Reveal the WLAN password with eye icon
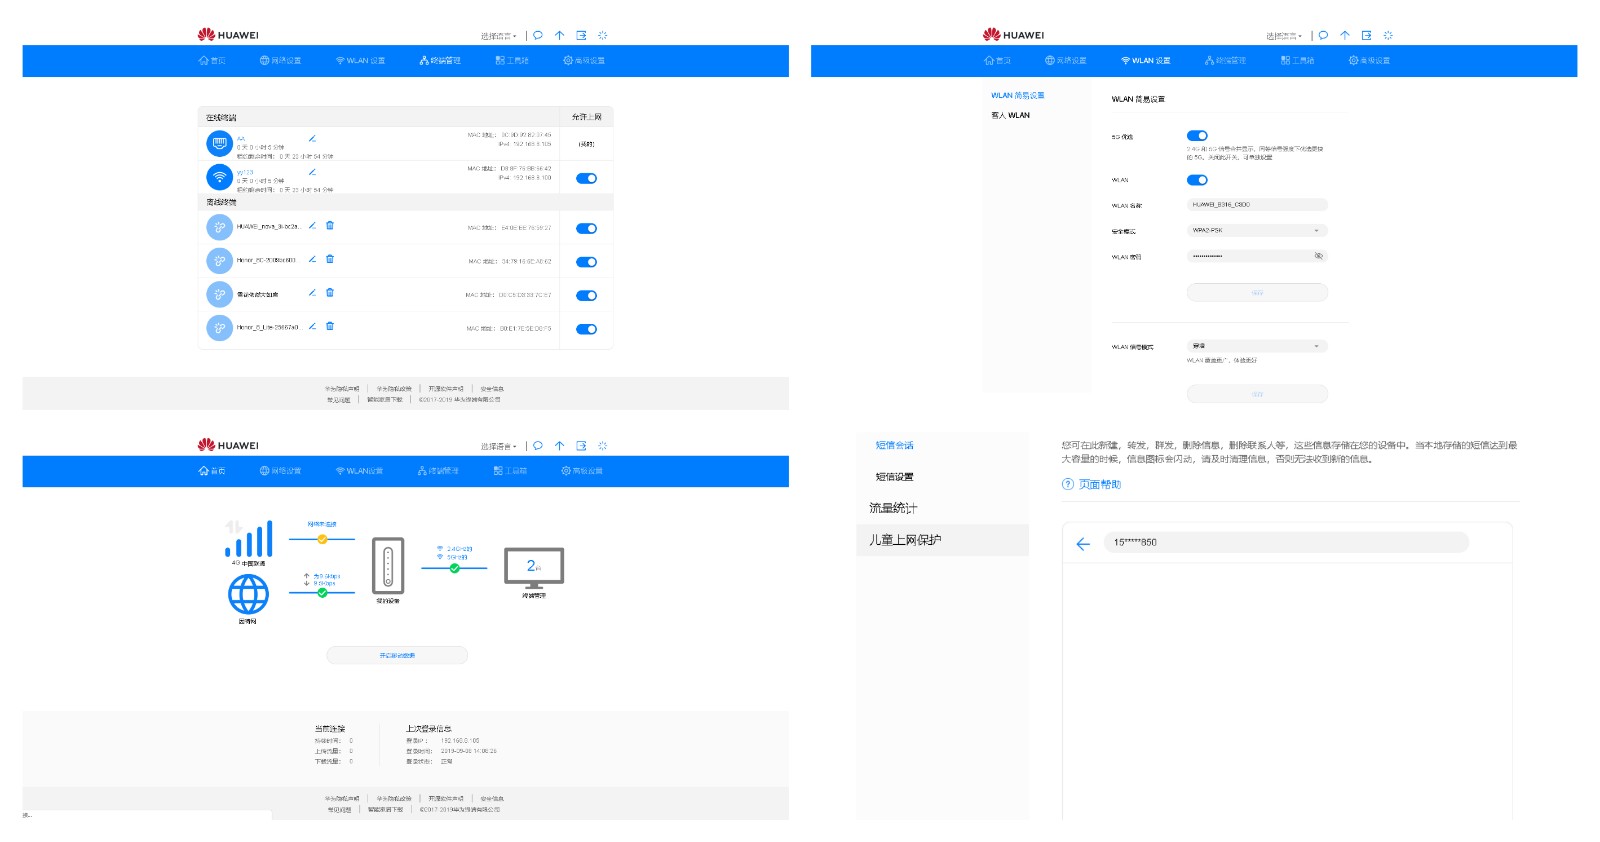 (1318, 256)
